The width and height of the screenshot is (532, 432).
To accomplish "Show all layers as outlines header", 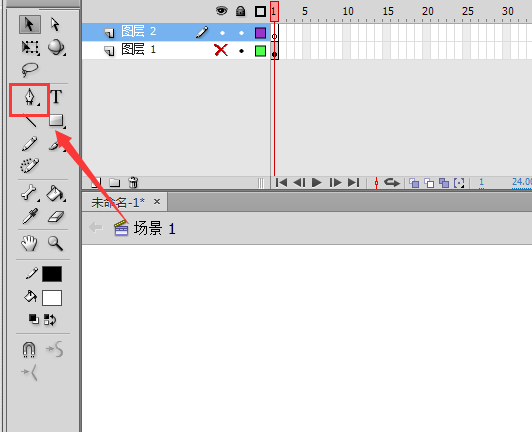I will click(260, 12).
